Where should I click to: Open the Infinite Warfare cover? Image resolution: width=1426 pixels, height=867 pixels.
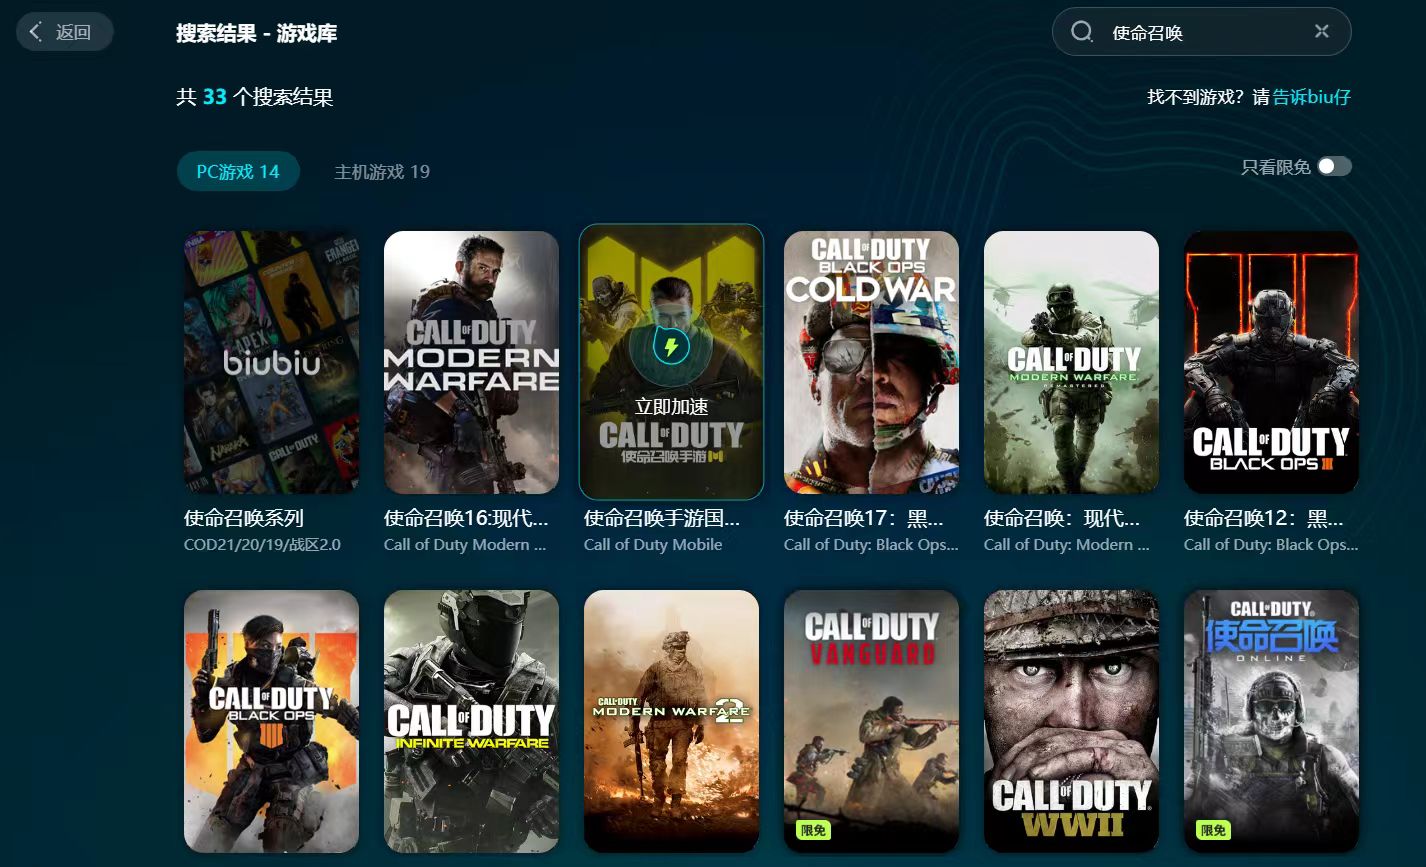click(471, 721)
